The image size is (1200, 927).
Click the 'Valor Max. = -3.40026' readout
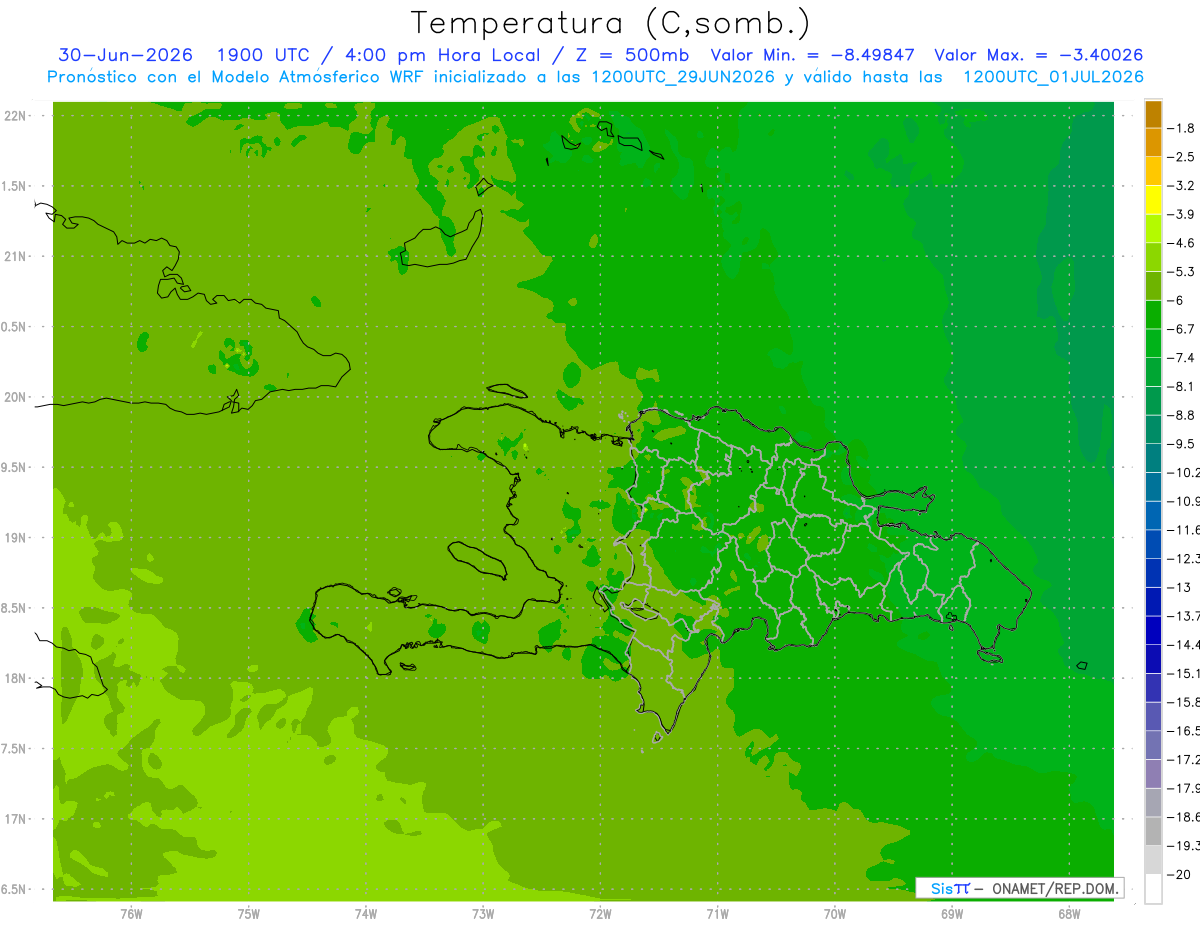pyautogui.click(x=1038, y=55)
